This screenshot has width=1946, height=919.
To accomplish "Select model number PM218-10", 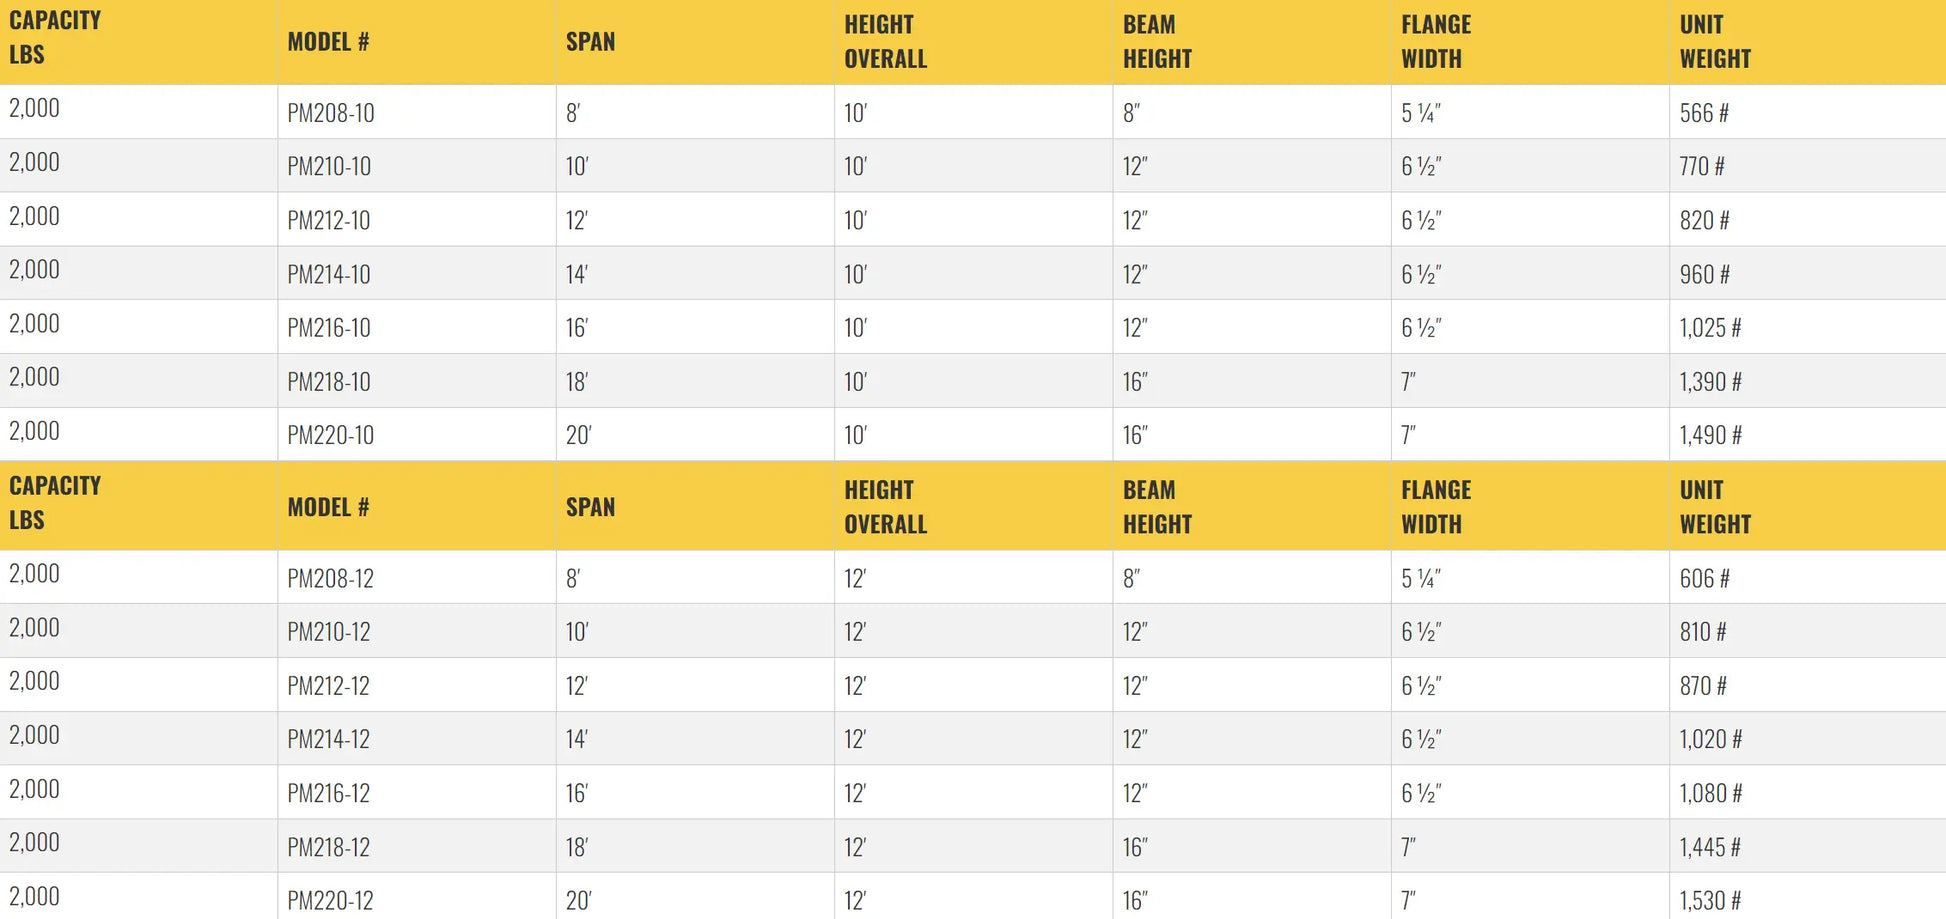I will [x=329, y=382].
